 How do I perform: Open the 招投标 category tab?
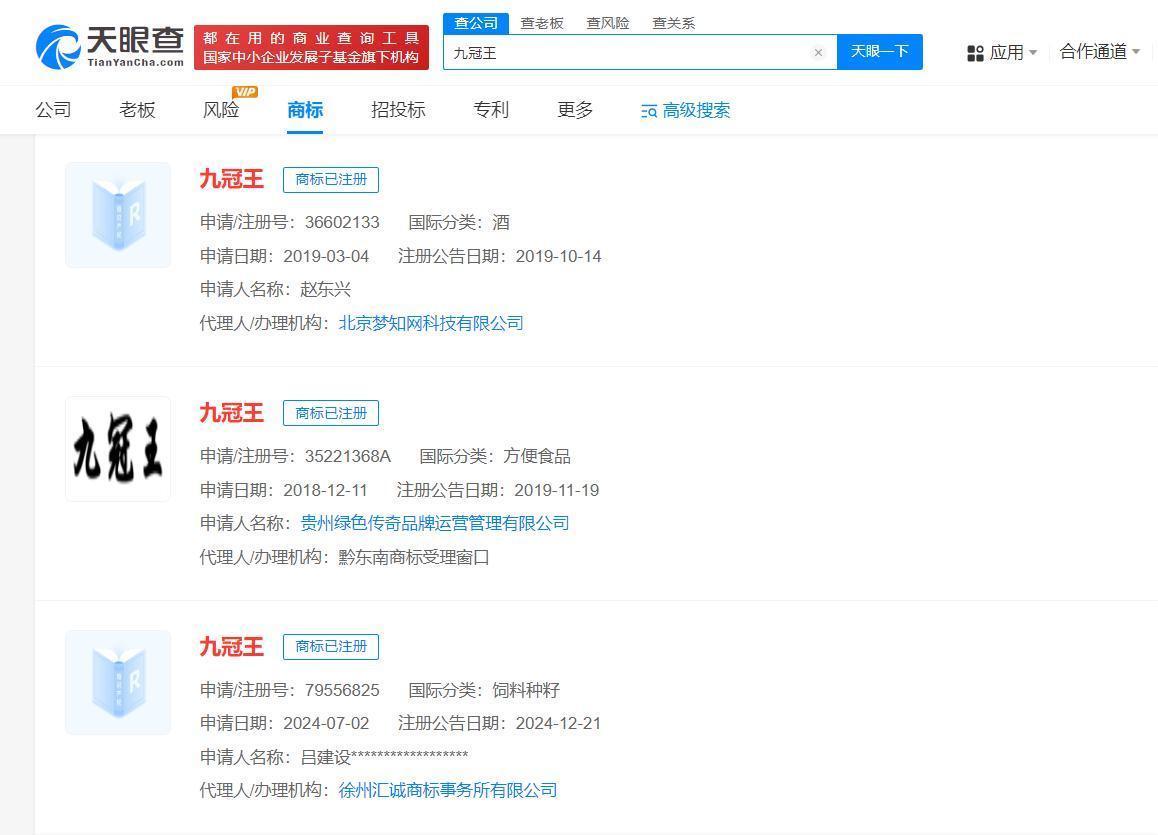(398, 110)
